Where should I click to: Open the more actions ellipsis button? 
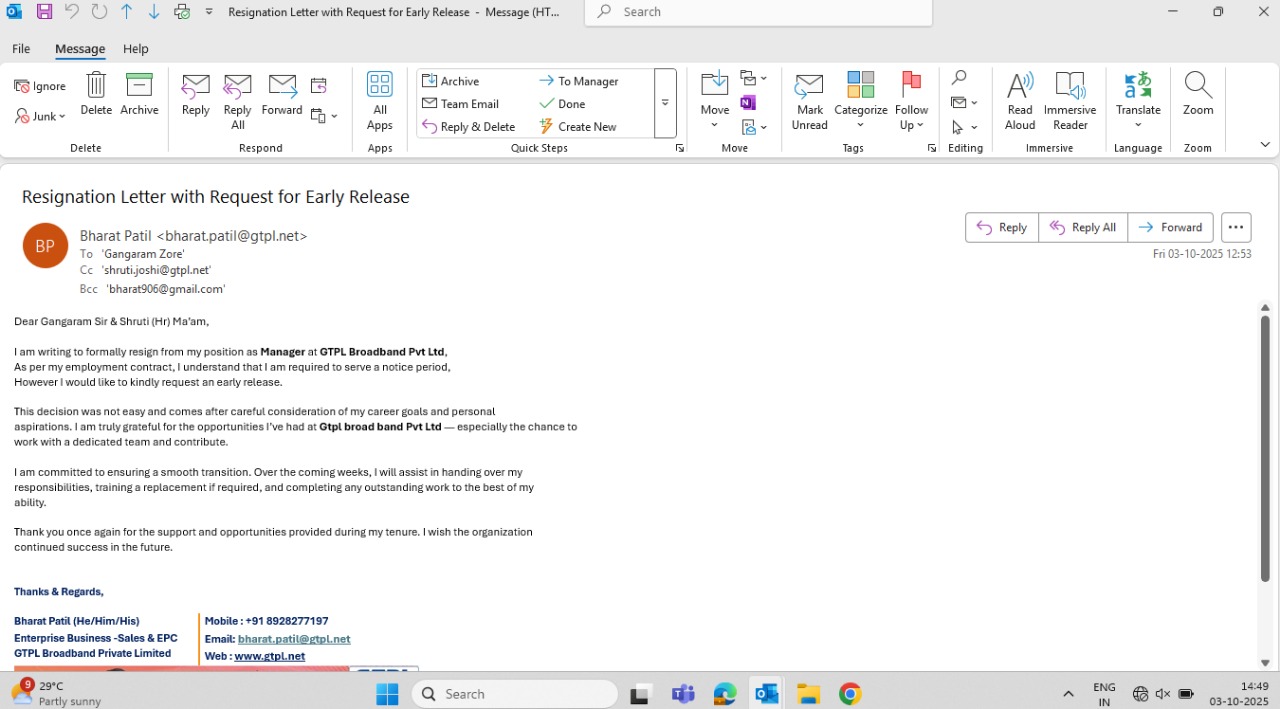[1236, 227]
